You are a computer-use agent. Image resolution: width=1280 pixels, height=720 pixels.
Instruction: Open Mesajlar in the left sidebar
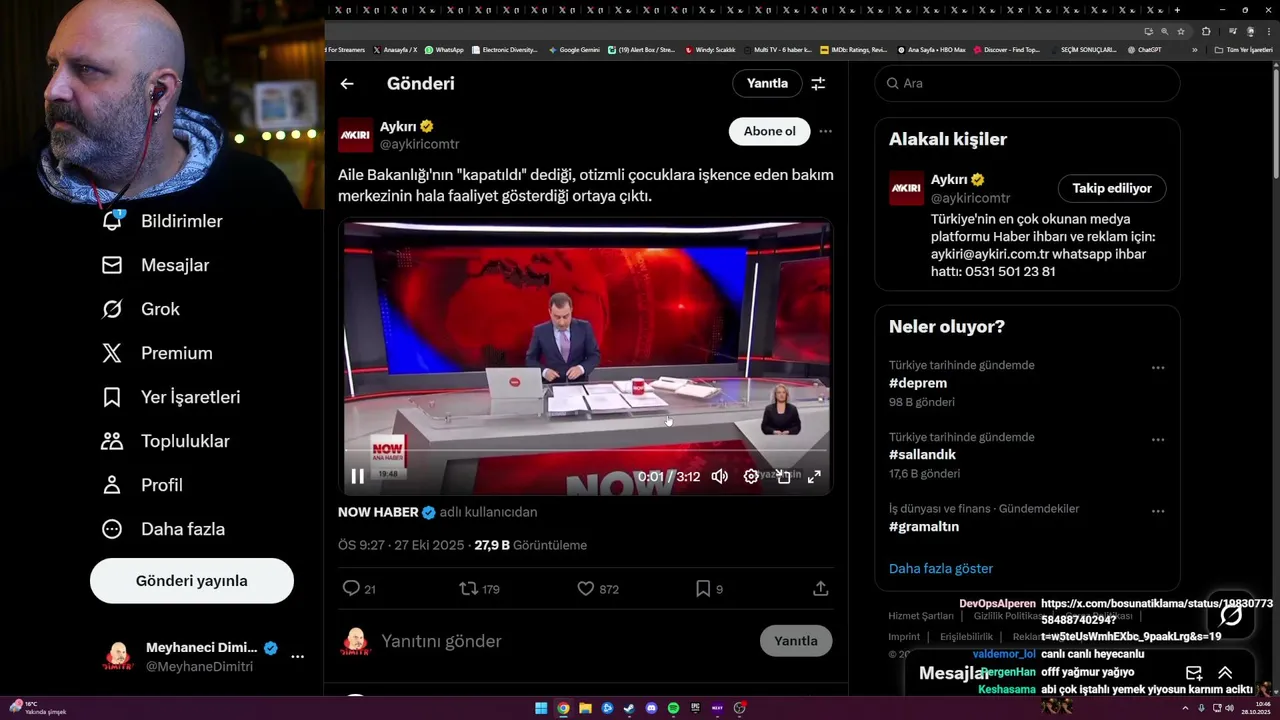[x=155, y=265]
